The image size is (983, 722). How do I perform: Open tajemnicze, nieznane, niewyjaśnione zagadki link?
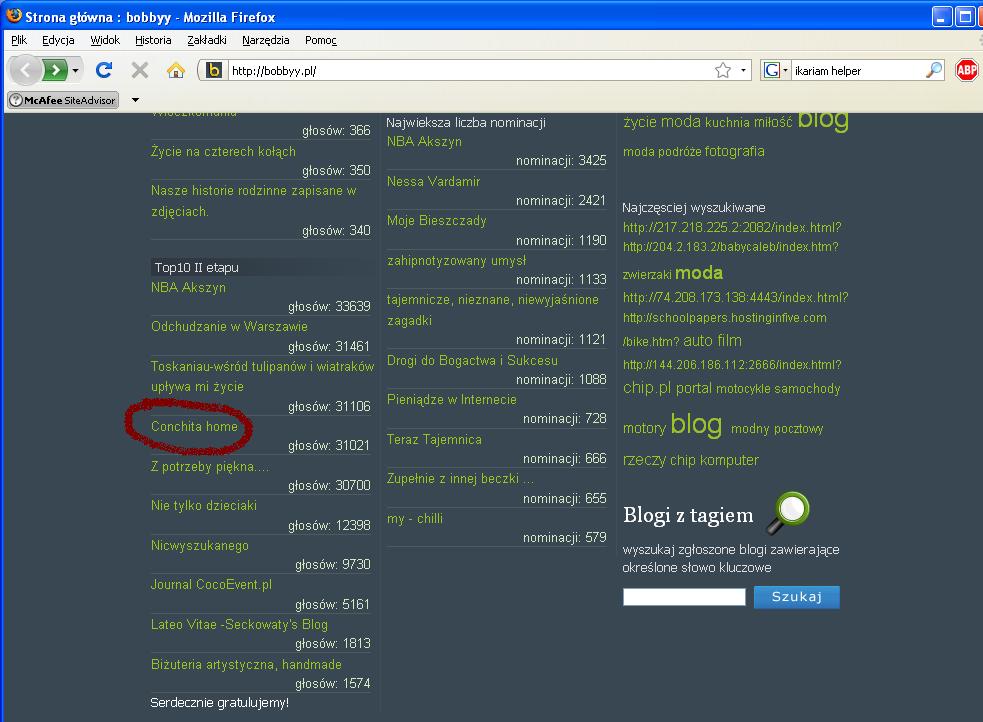pyautogui.click(x=492, y=310)
